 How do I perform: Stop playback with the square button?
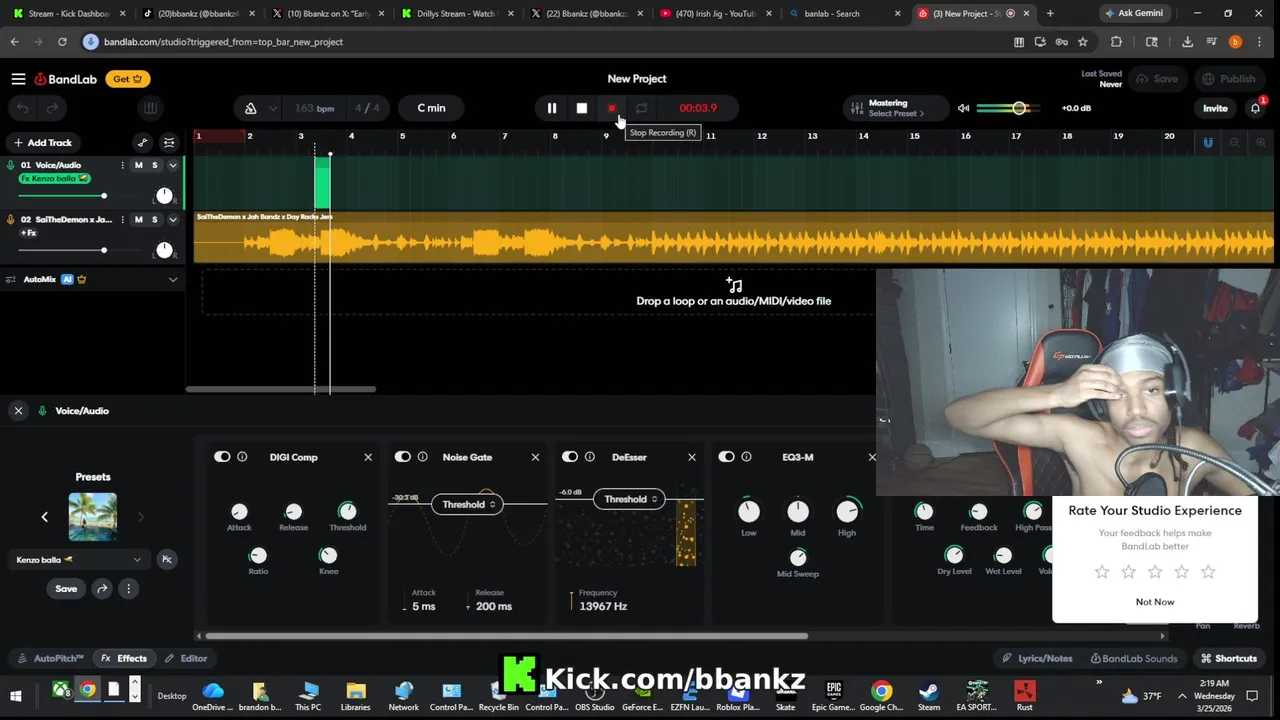point(582,108)
